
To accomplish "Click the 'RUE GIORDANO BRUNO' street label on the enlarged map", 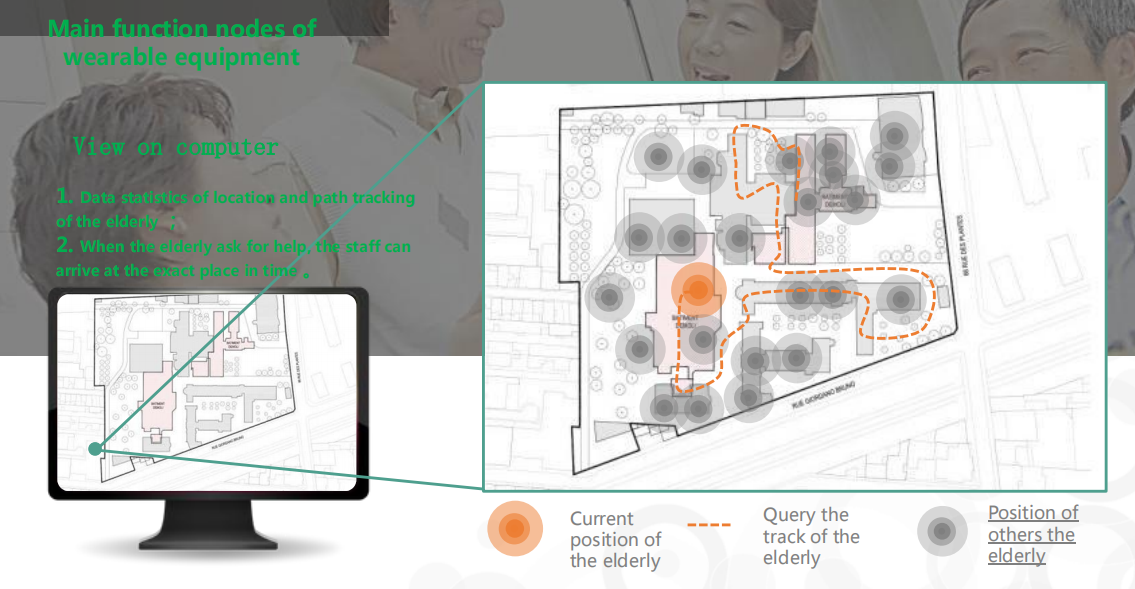I will 823,395.
